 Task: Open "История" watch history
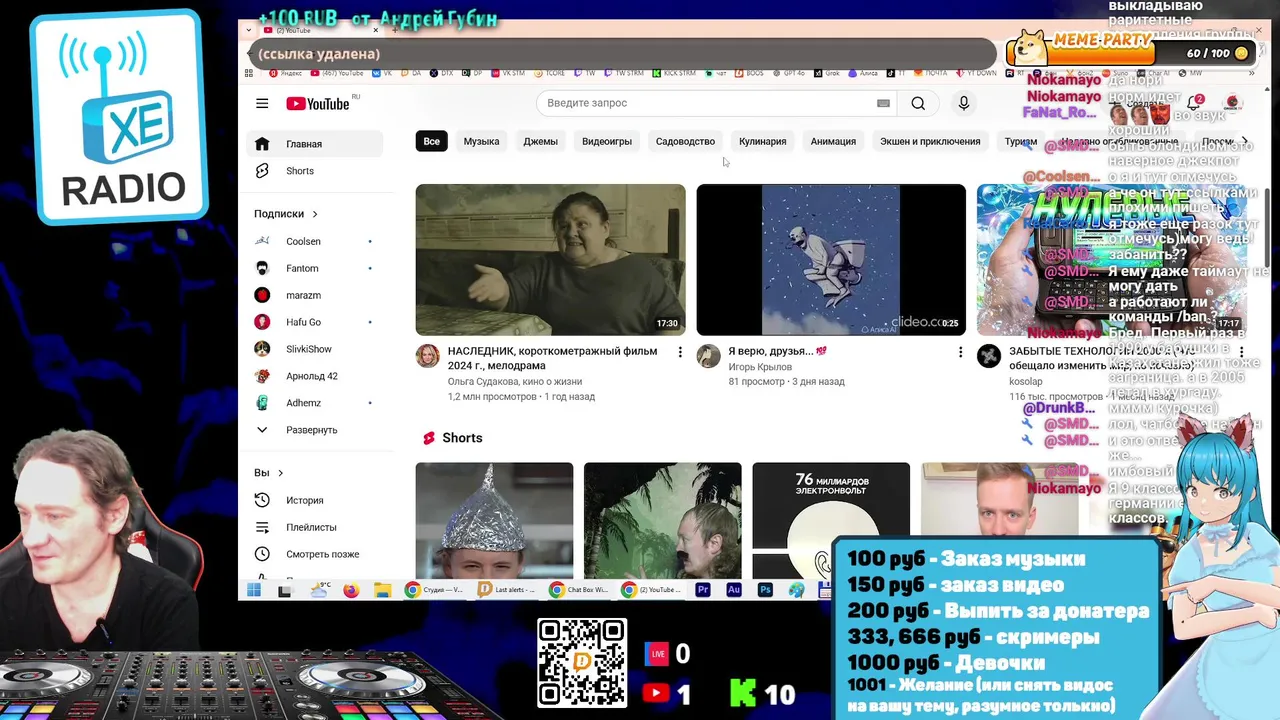[314, 500]
